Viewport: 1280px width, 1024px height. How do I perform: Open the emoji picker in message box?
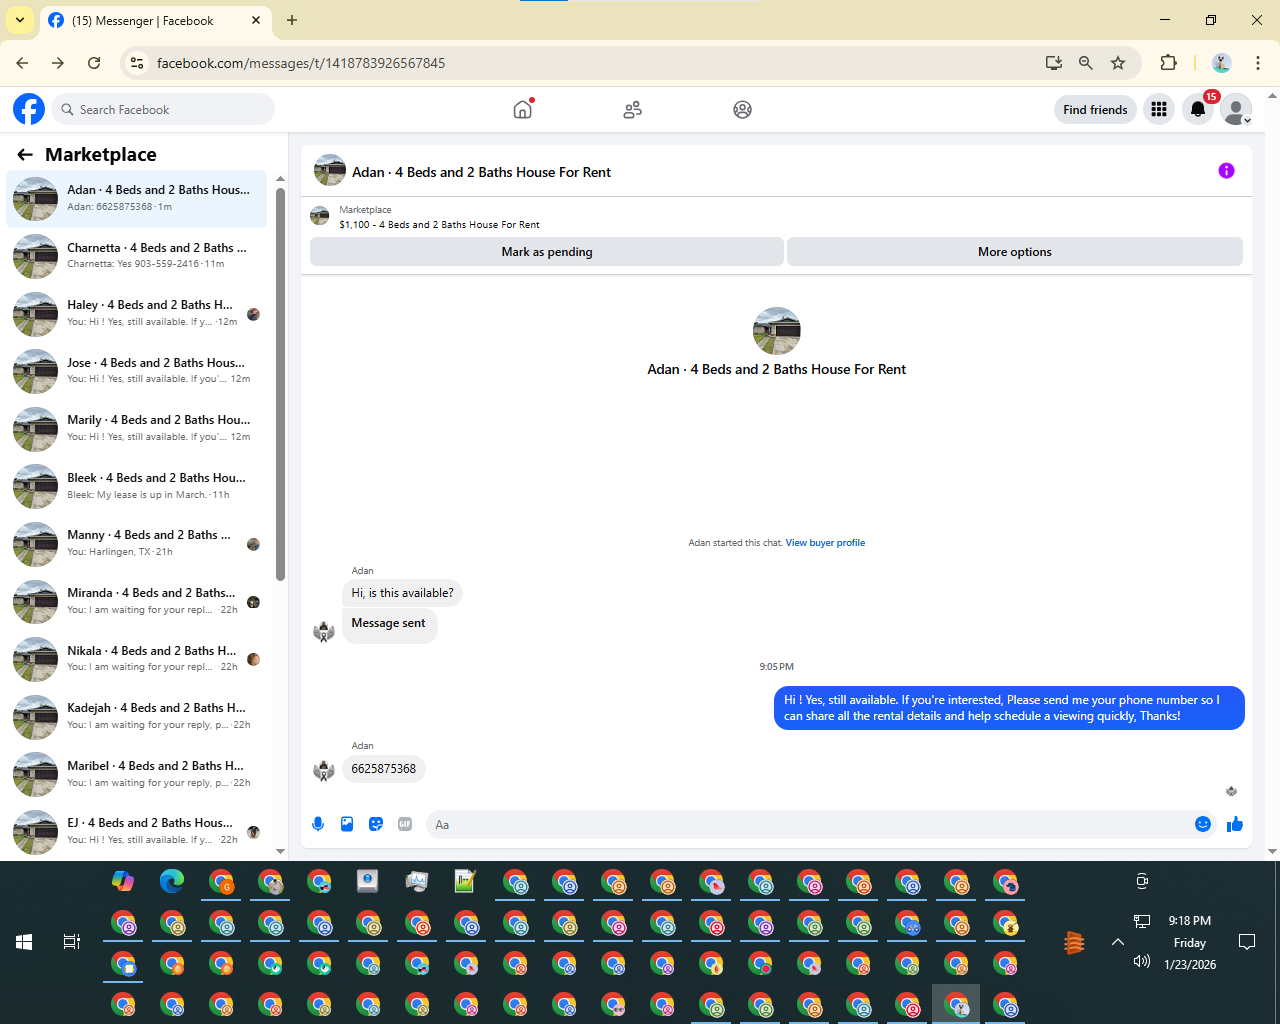pyautogui.click(x=1203, y=824)
